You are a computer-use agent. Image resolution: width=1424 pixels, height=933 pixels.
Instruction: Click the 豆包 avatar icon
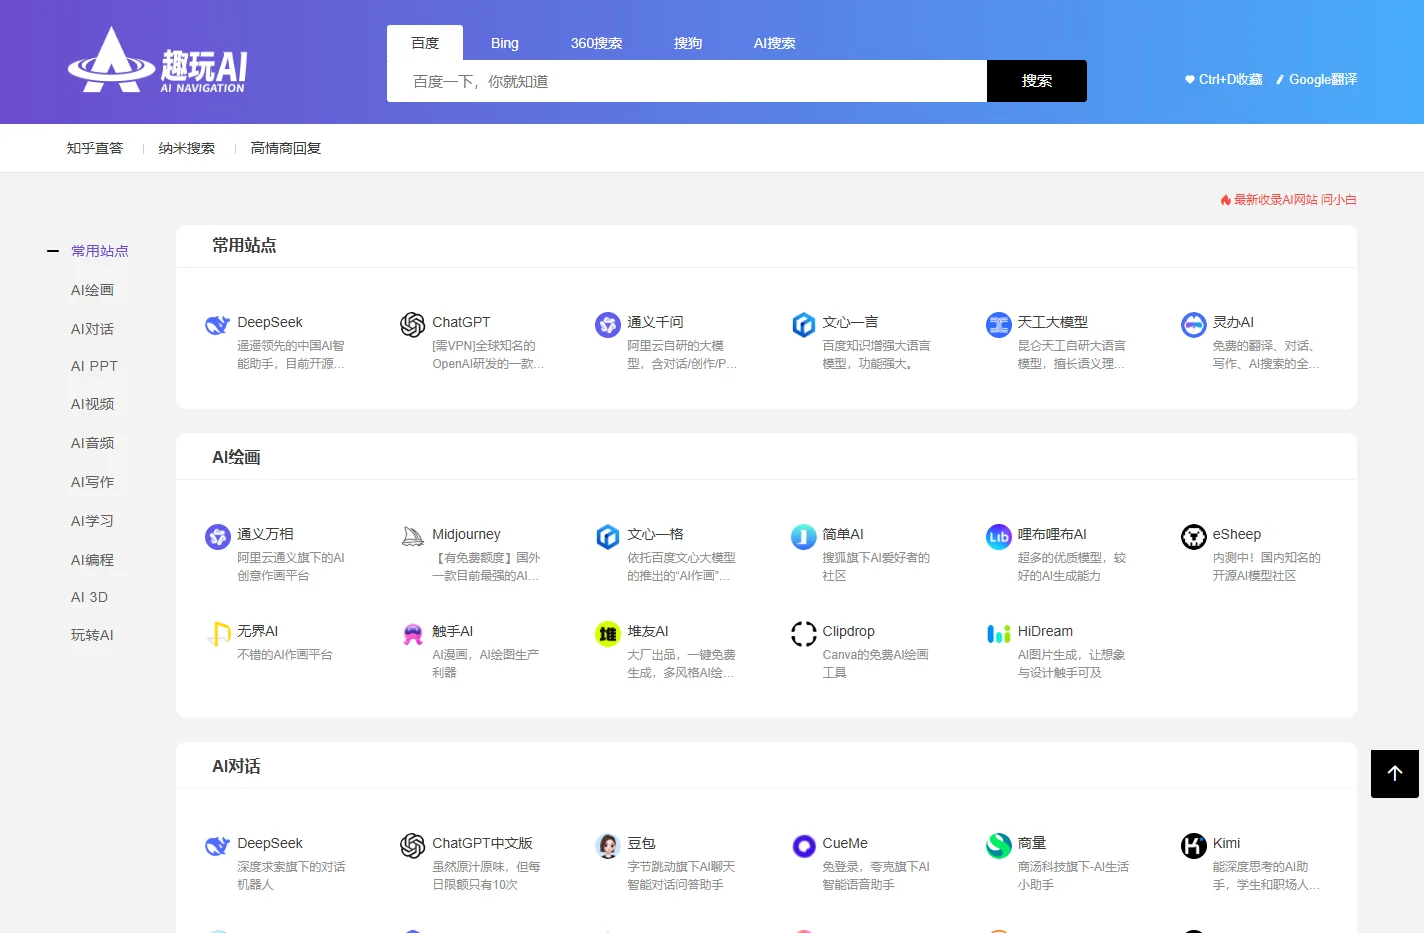[608, 846]
